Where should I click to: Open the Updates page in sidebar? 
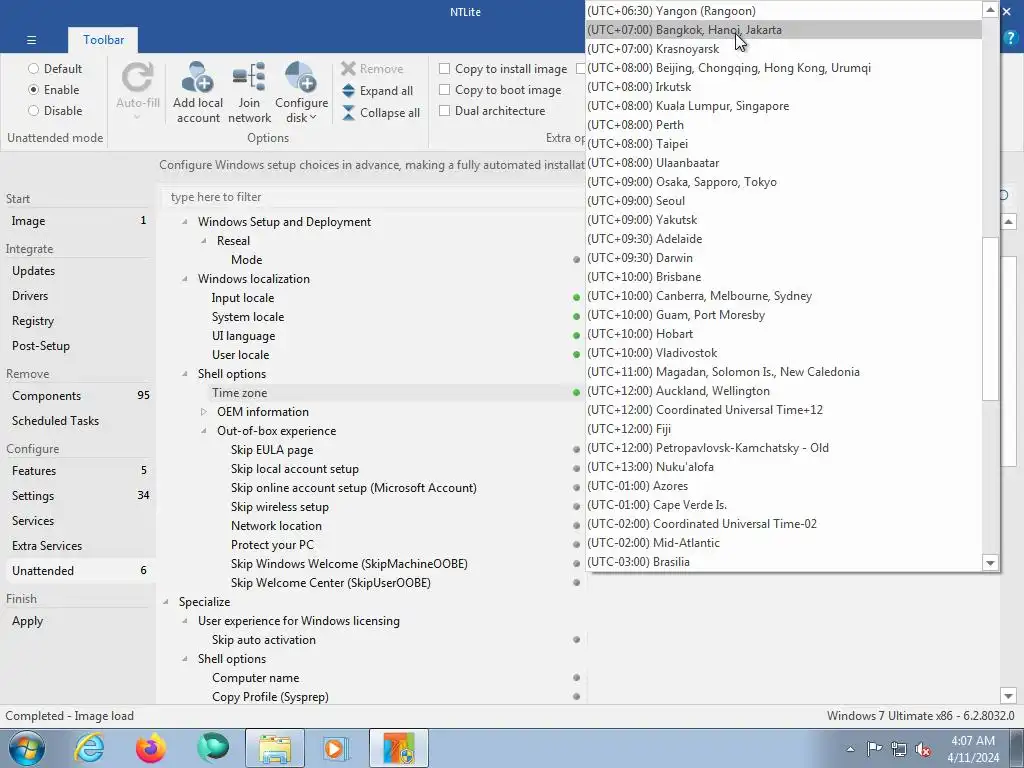pyautogui.click(x=33, y=270)
